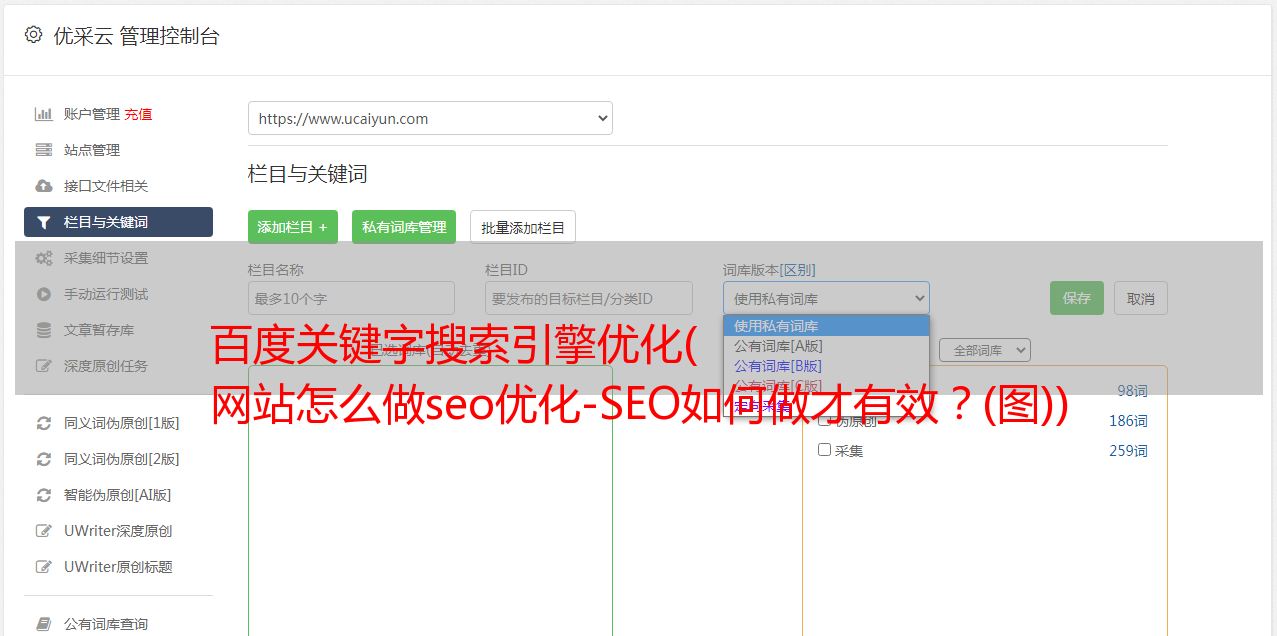The height and width of the screenshot is (636, 1277).
Task: Choose 公有词库[B版] from the dropdown list
Action: [826, 366]
